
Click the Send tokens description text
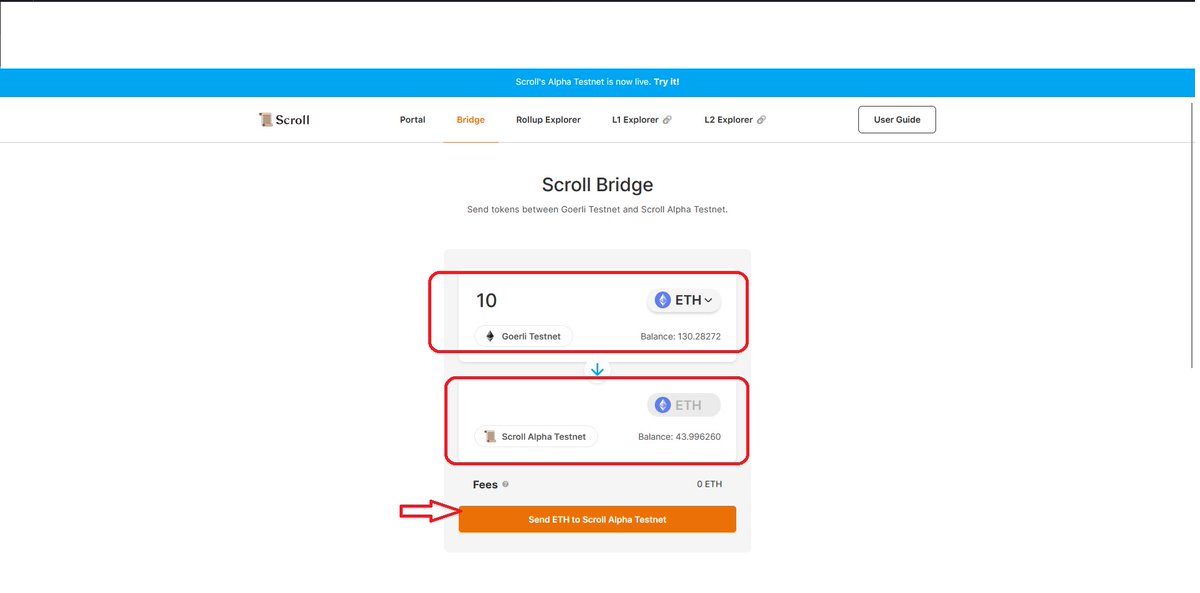(597, 210)
